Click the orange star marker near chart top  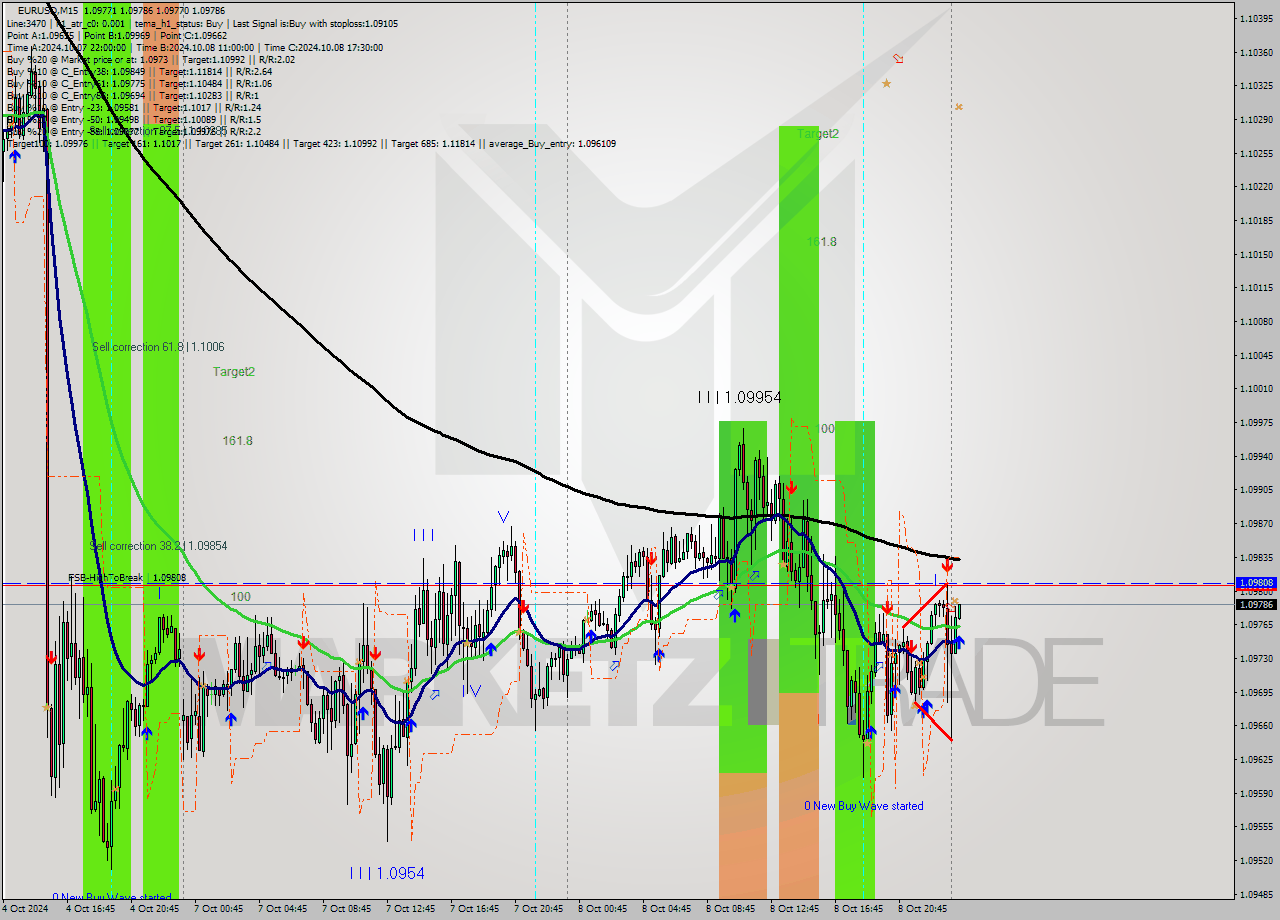[886, 83]
